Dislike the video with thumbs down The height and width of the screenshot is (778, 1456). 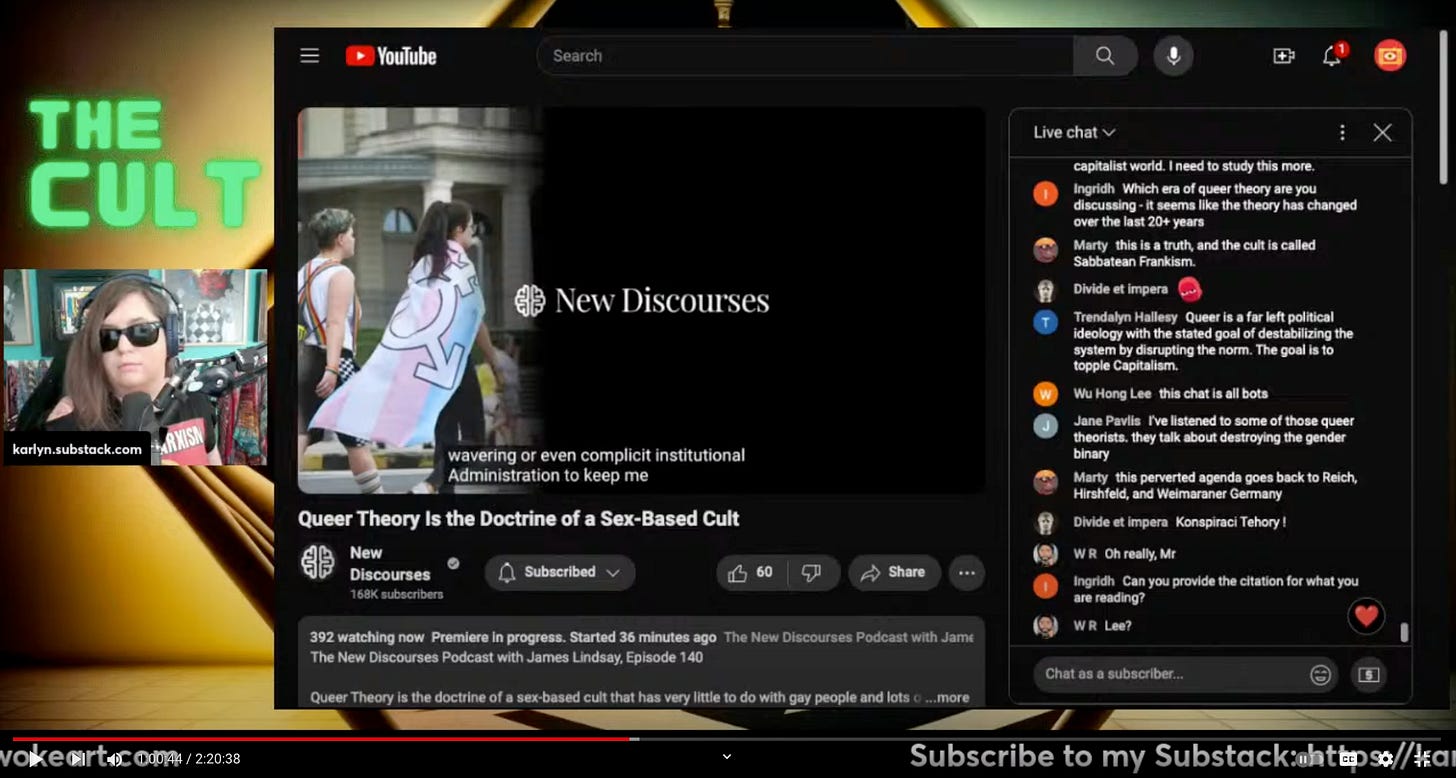[x=813, y=572]
